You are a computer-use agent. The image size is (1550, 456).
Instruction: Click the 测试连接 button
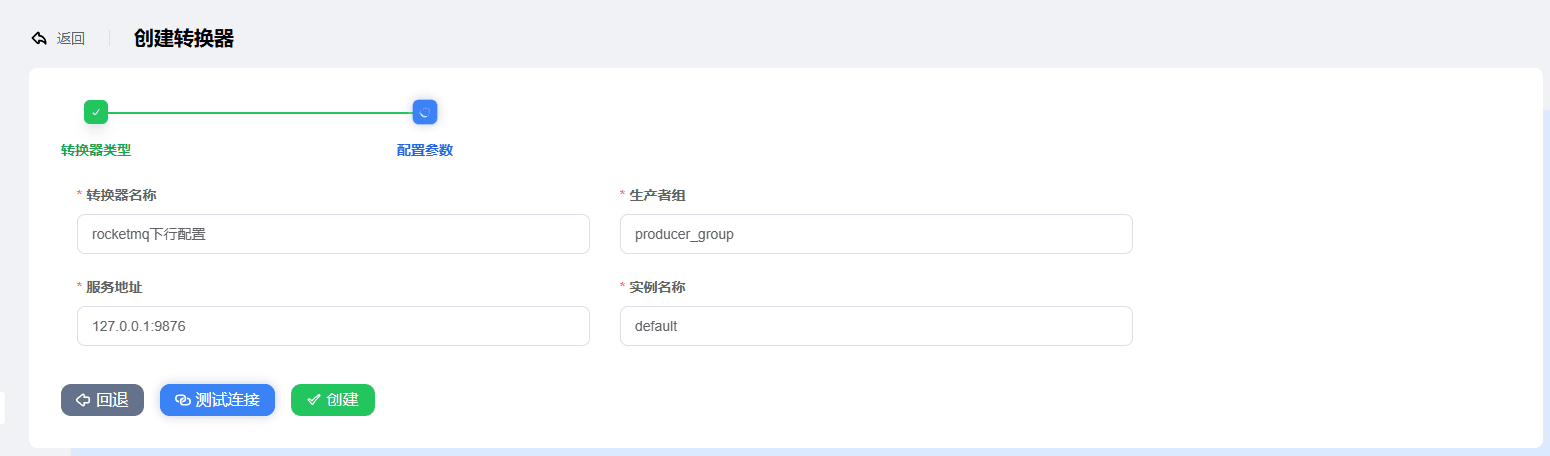click(217, 400)
